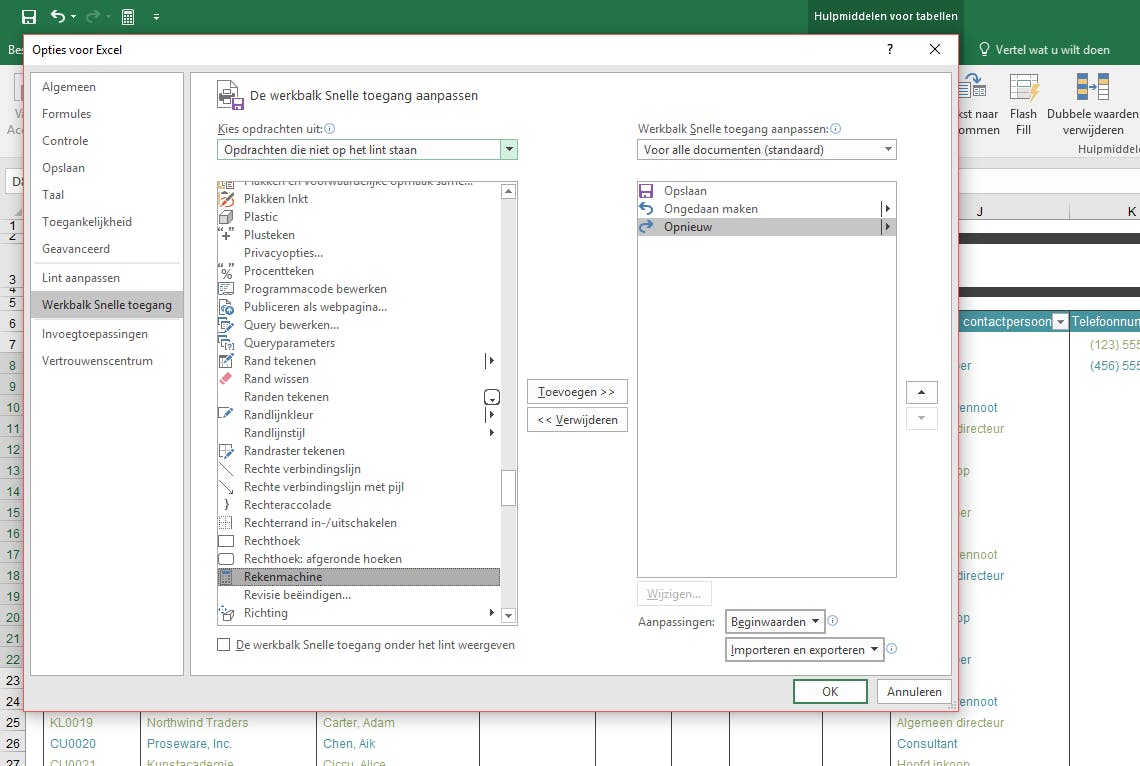This screenshot has width=1140, height=766.
Task: Open the Vertrouwenscentrum category
Action: pos(98,361)
